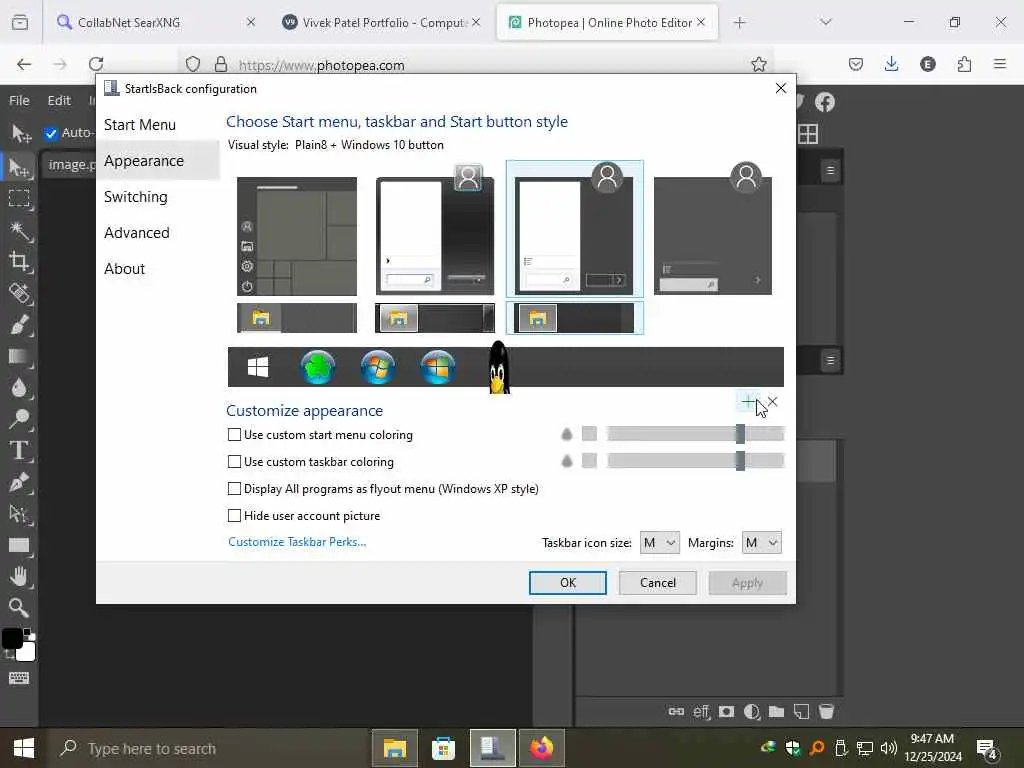The width and height of the screenshot is (1024, 768).
Task: Adjust the start menu coloring opacity slider
Action: (x=696, y=434)
